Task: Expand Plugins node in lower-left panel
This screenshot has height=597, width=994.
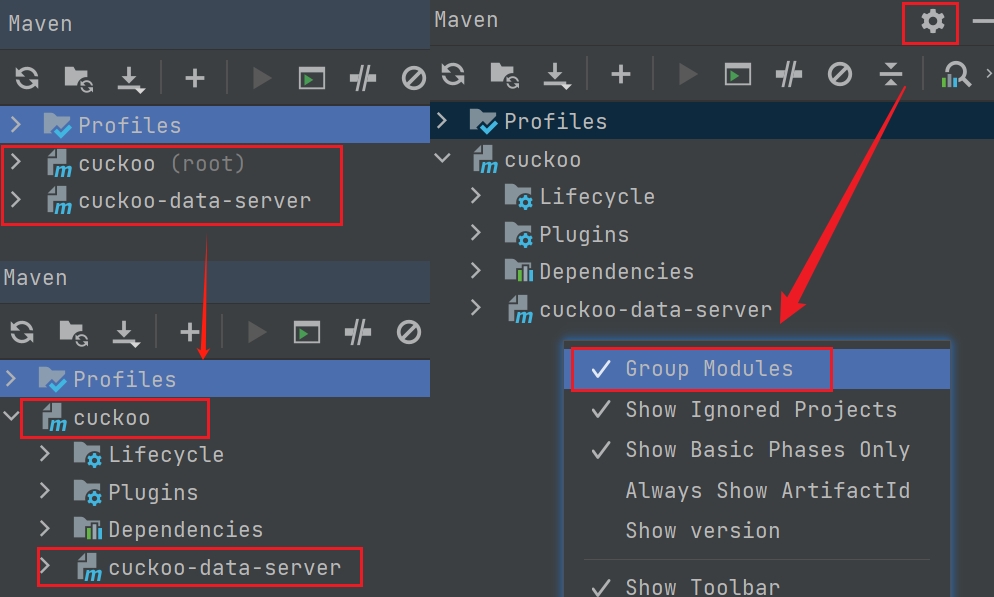Action: (44, 491)
